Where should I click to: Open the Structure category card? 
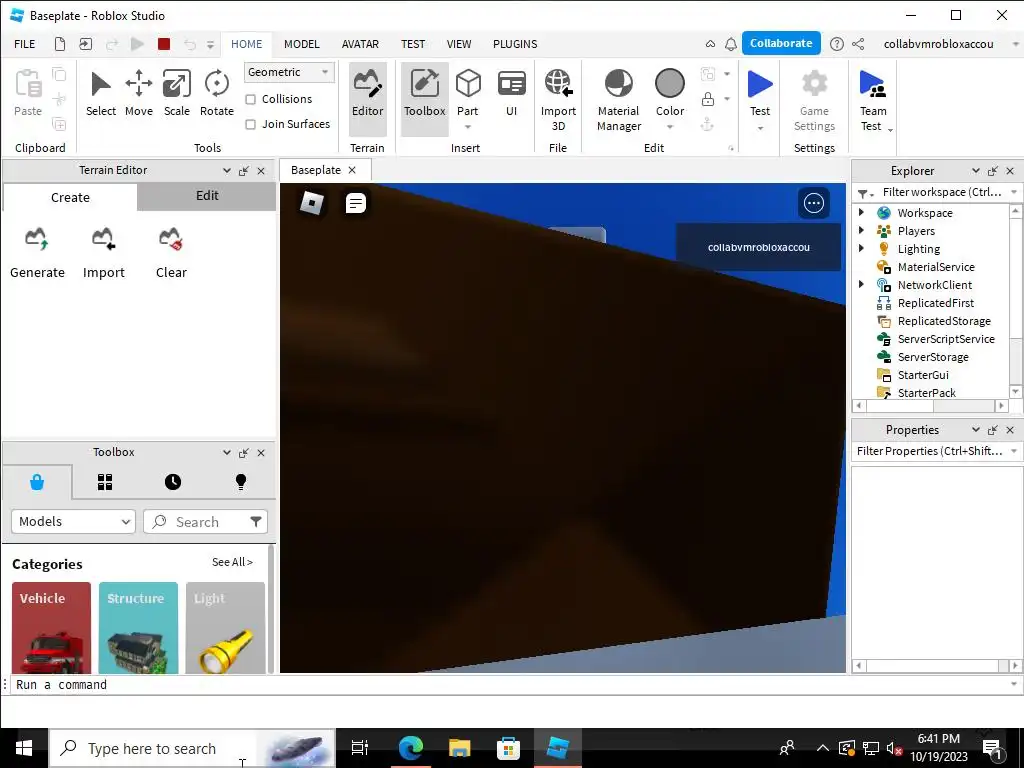[x=138, y=628]
